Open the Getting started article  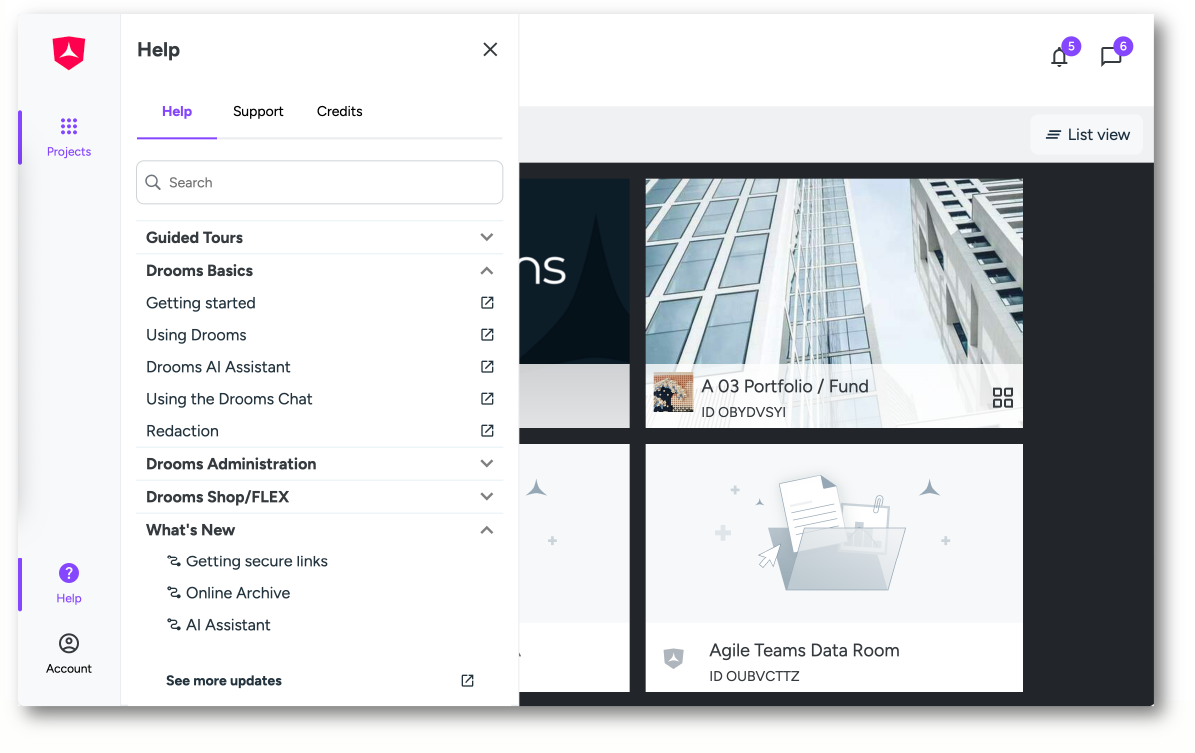[200, 303]
